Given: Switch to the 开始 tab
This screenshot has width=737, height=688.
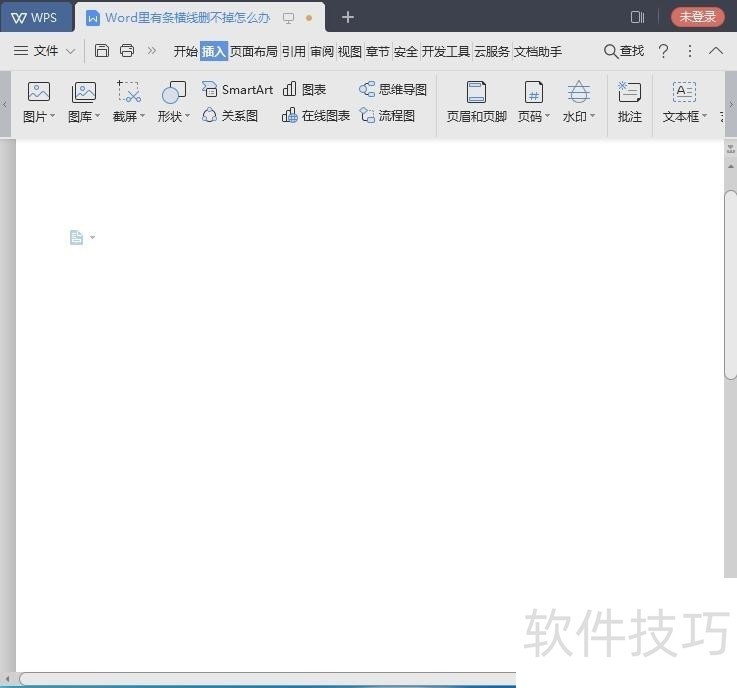Looking at the screenshot, I should click(186, 51).
